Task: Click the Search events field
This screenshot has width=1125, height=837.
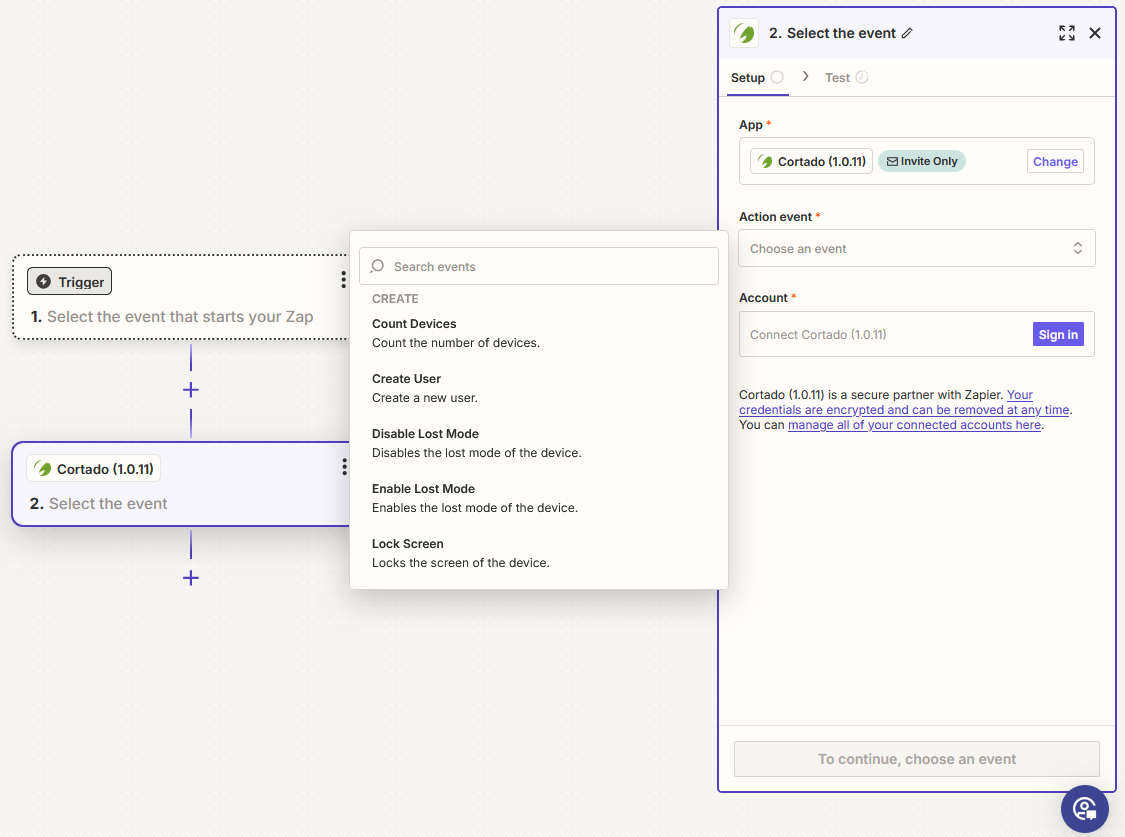Action: [539, 266]
